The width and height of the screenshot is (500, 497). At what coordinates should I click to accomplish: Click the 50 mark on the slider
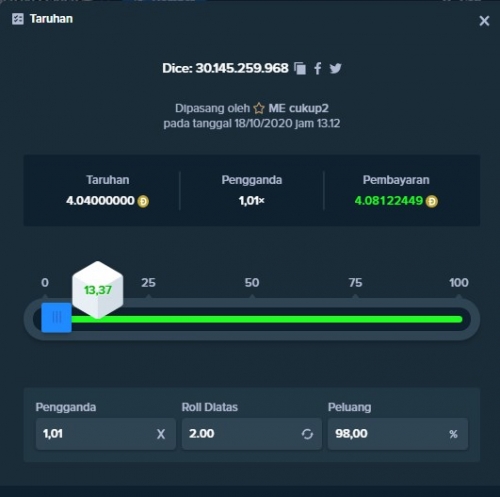(x=252, y=283)
